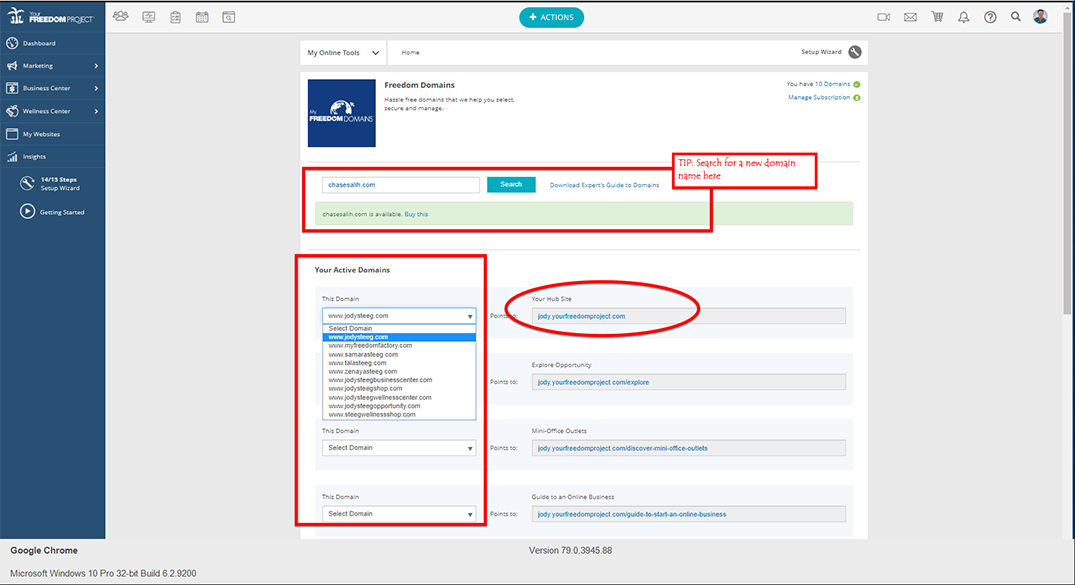1075x585 pixels.
Task: Select www.steegwellnessshop.com from the list
Action: pos(399,414)
